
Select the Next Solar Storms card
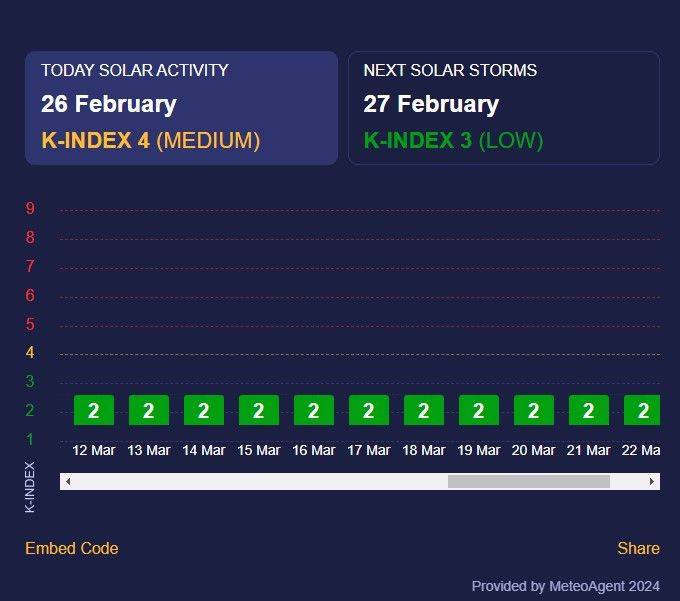click(x=503, y=108)
